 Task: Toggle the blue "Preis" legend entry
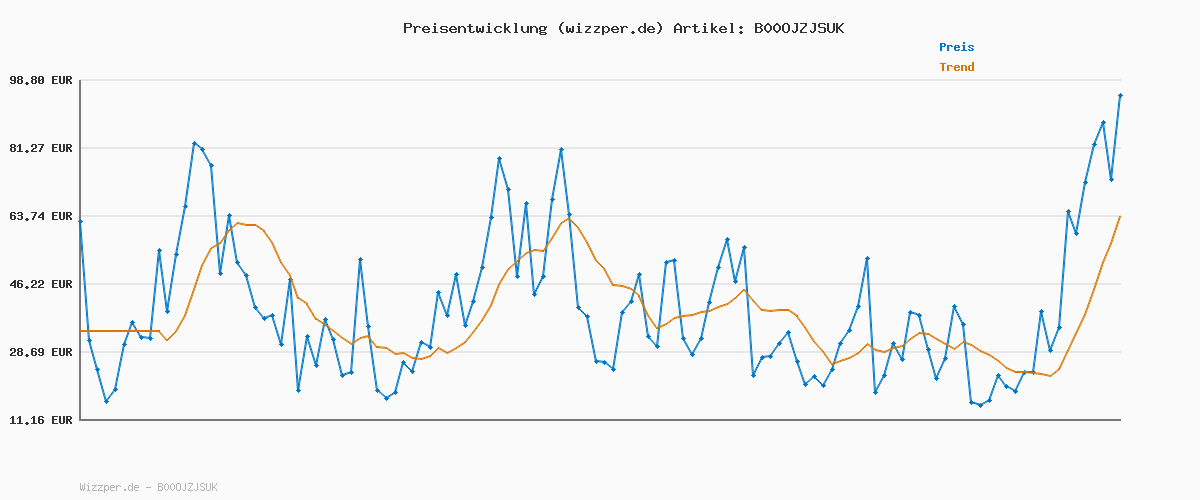click(x=956, y=47)
